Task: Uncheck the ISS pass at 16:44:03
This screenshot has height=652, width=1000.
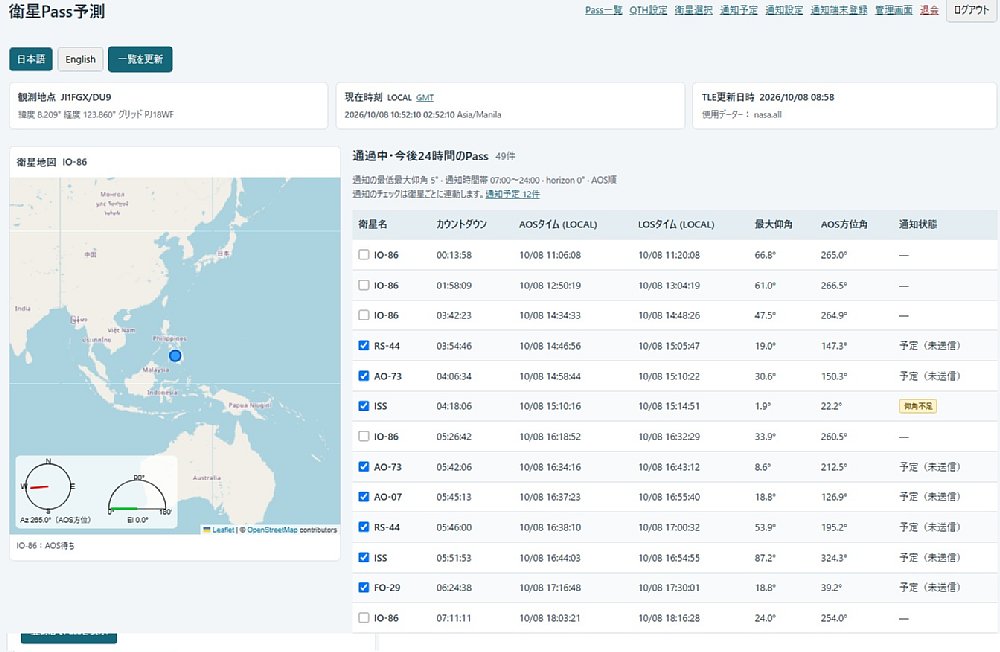Action: click(x=364, y=558)
